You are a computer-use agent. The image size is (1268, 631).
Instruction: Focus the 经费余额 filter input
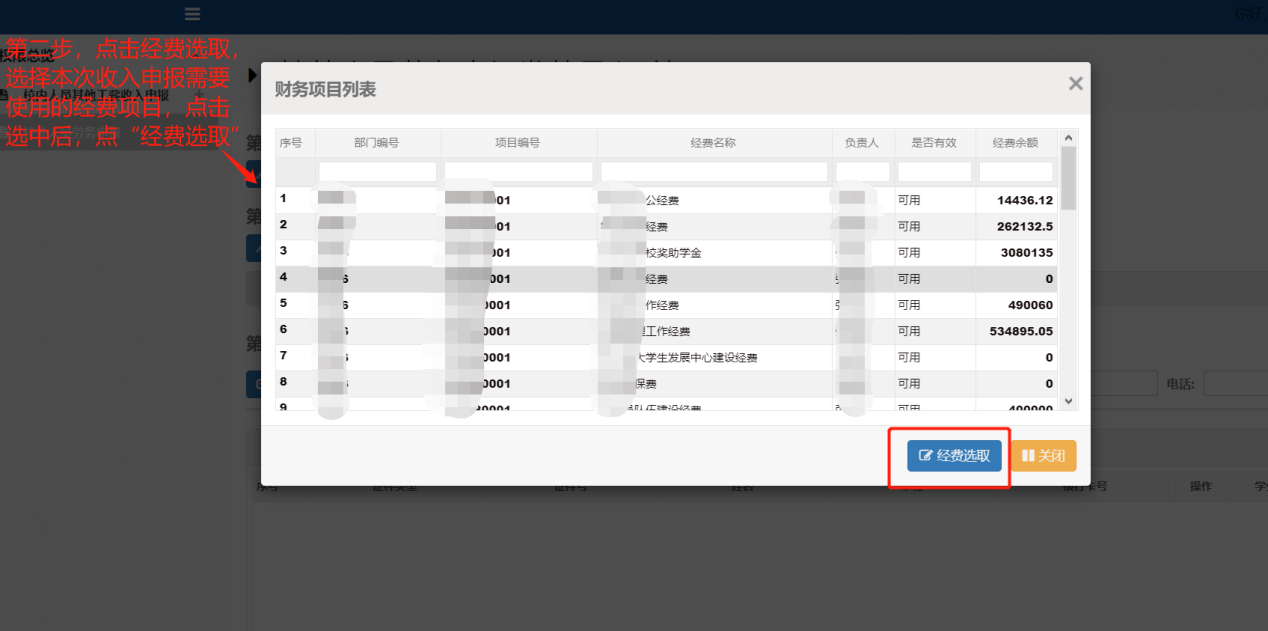[x=1015, y=172]
